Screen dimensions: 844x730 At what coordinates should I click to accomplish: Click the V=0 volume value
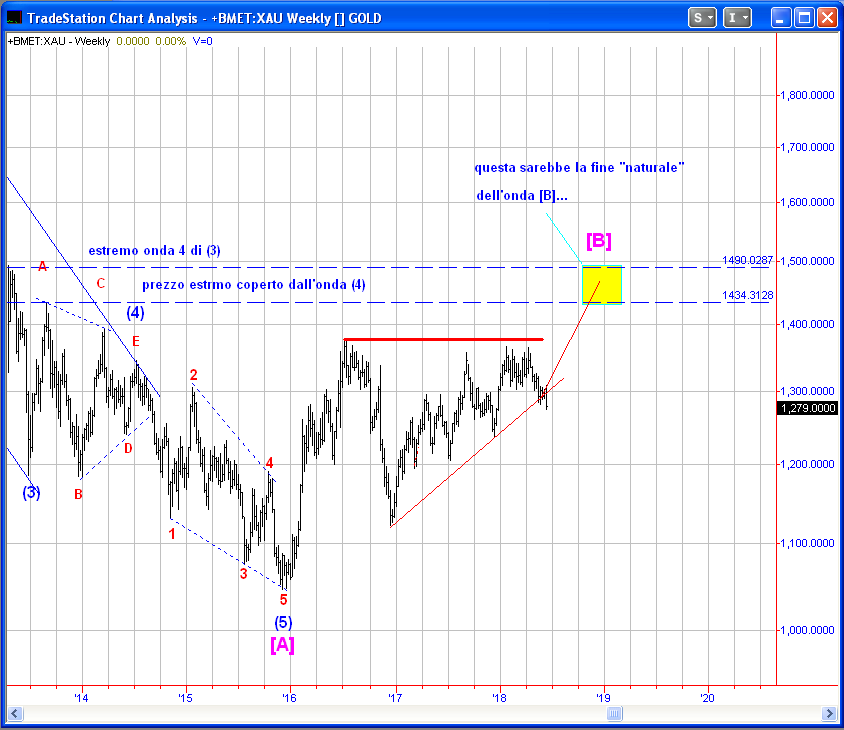[x=202, y=41]
